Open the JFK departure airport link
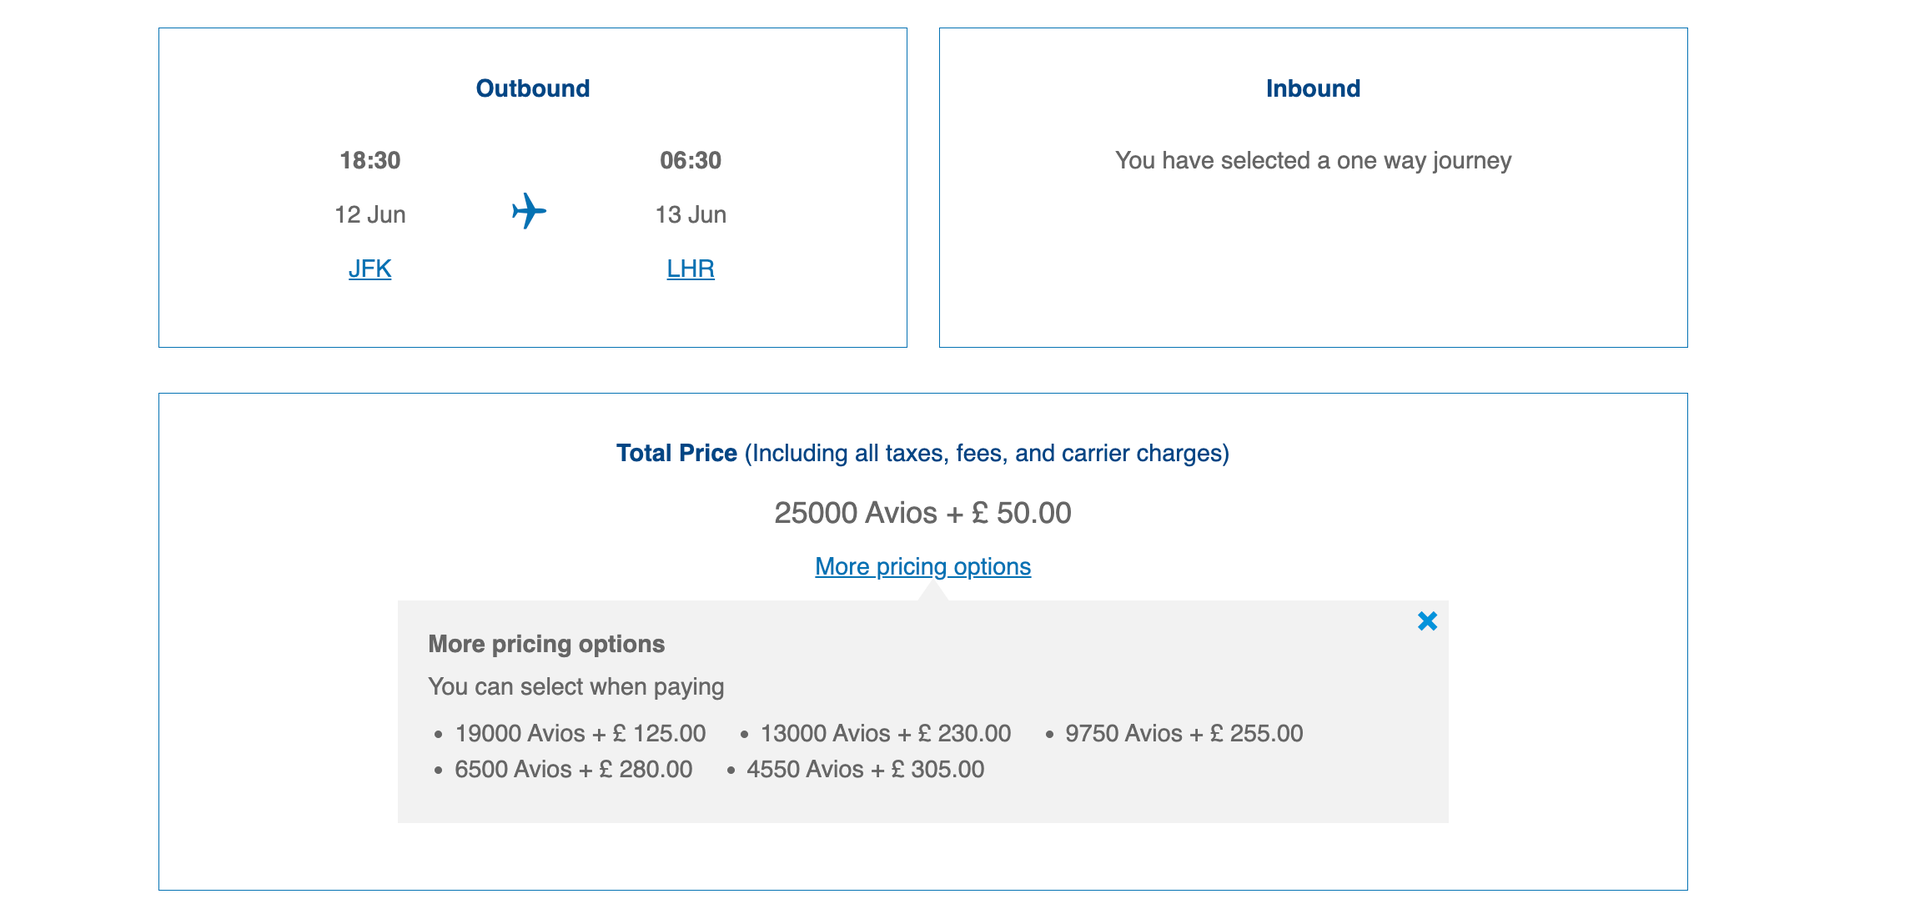 [369, 268]
